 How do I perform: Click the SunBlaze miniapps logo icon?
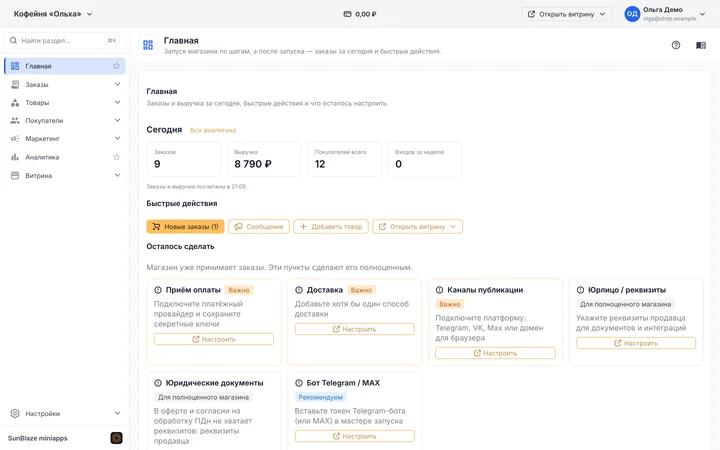[x=117, y=438]
